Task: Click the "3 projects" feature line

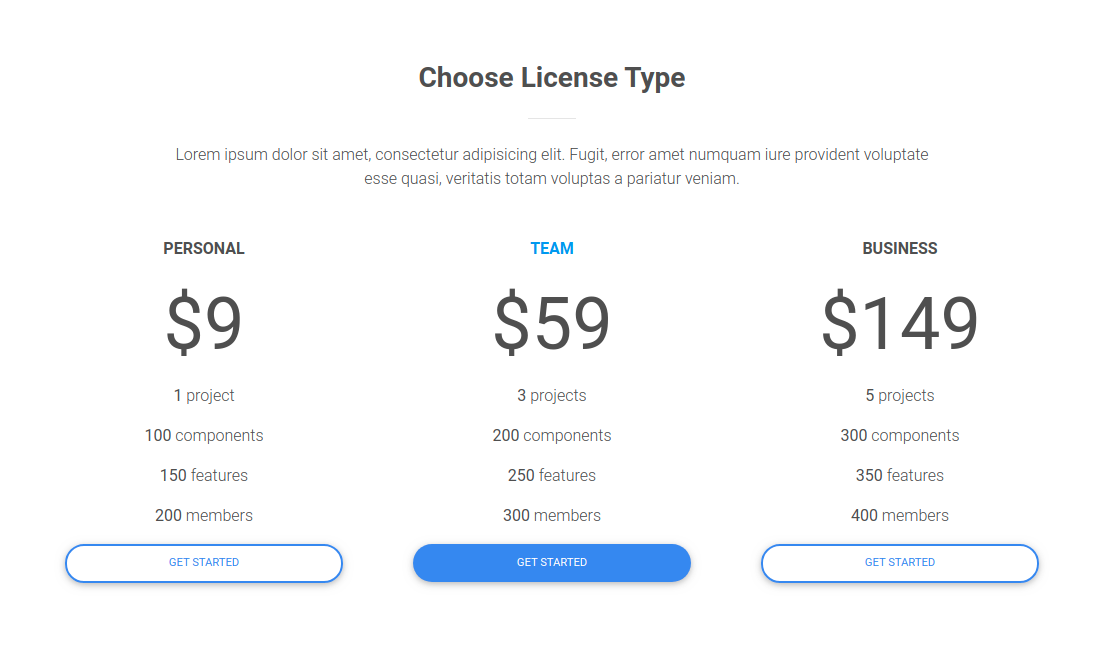Action: tap(552, 396)
